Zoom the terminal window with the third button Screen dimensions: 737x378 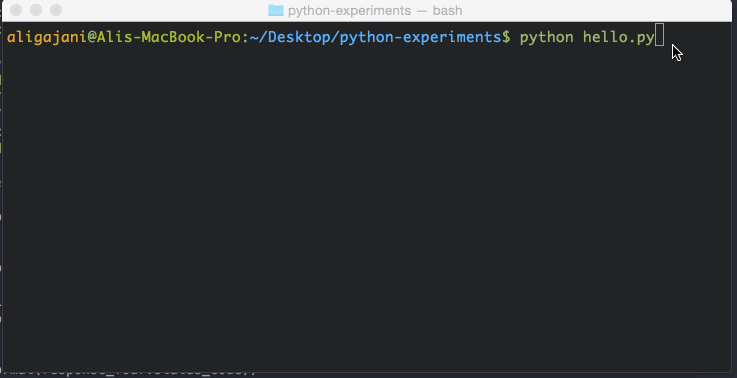[x=56, y=10]
